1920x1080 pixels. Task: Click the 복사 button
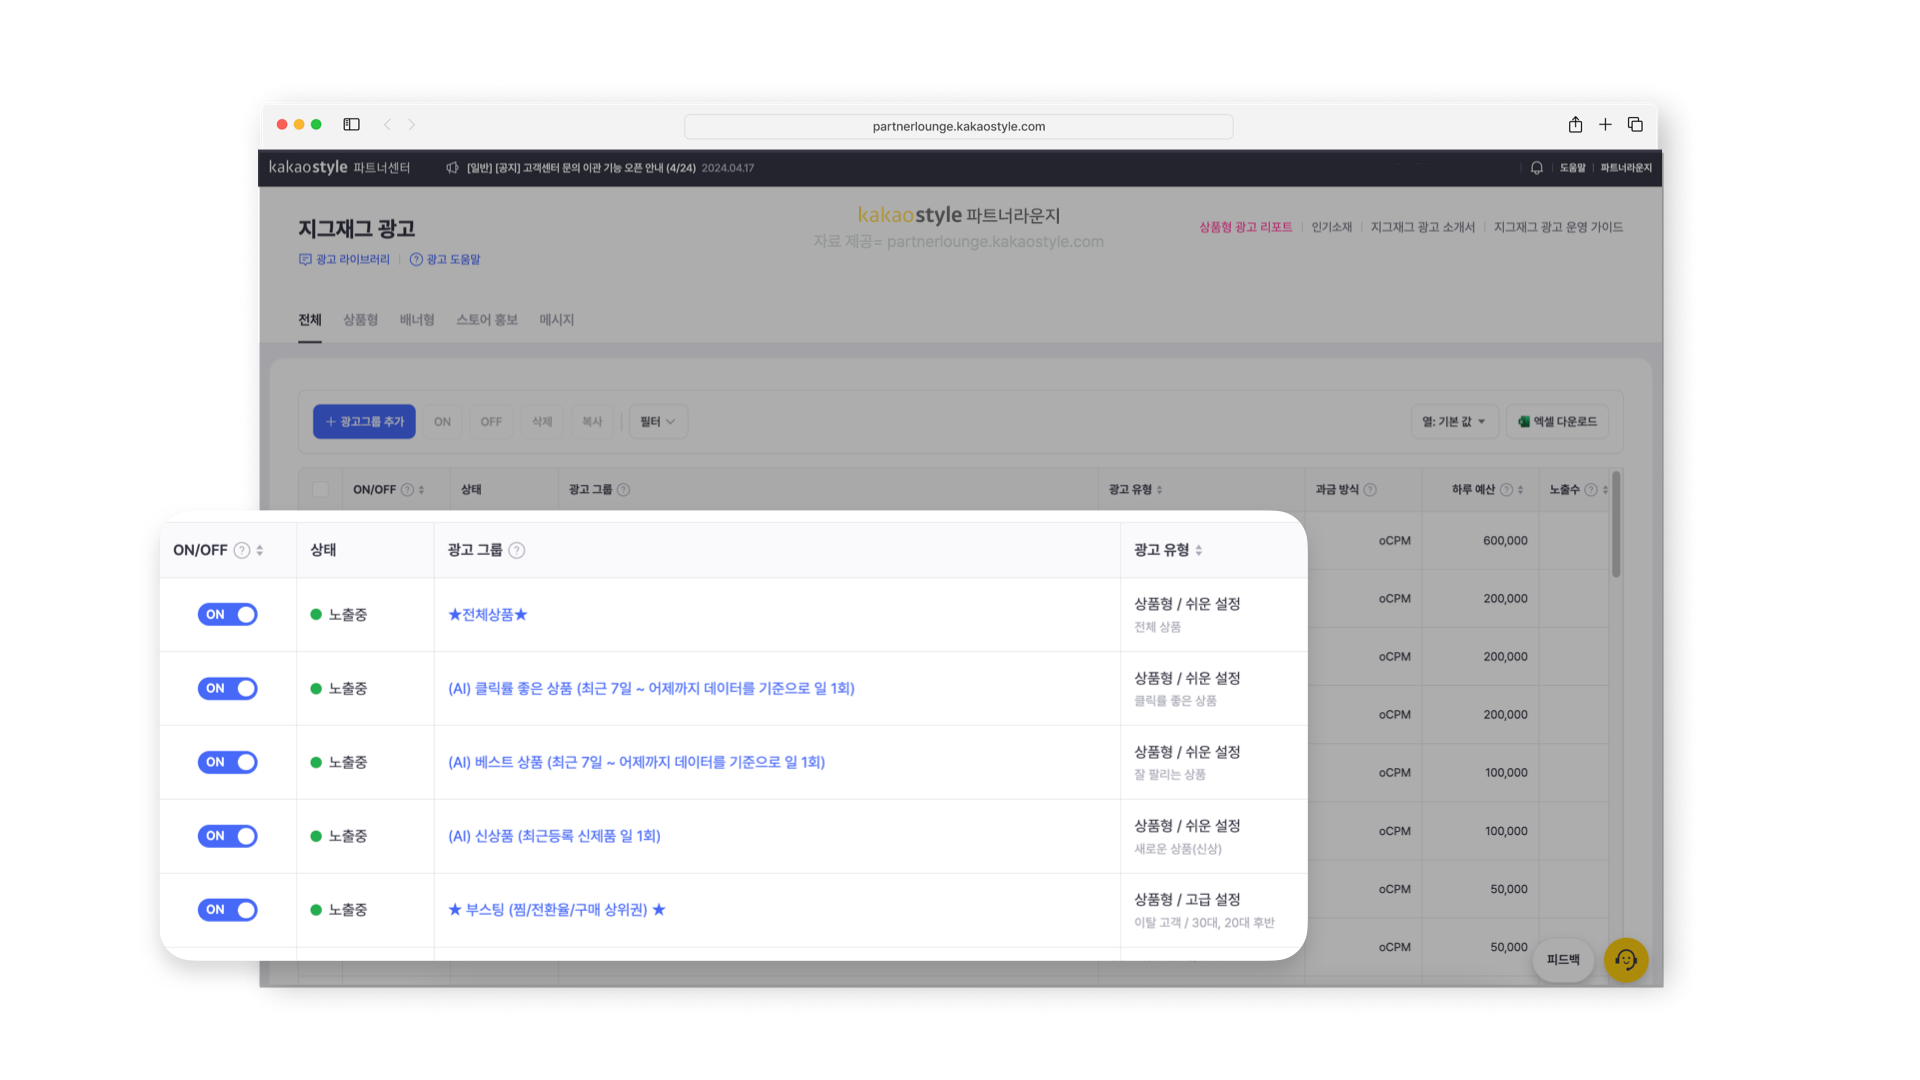coord(592,422)
